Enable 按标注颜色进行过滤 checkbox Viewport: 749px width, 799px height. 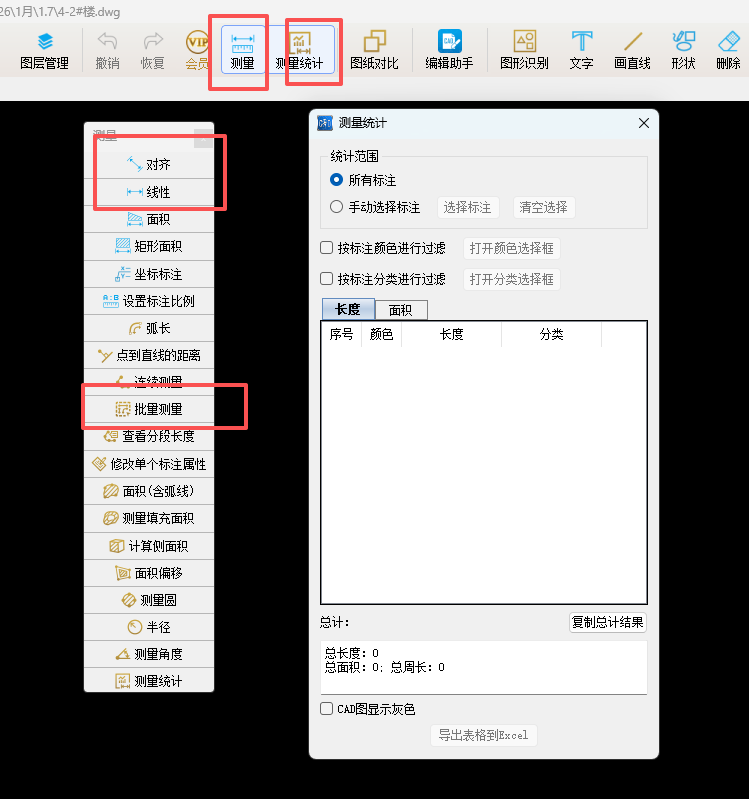click(x=327, y=248)
